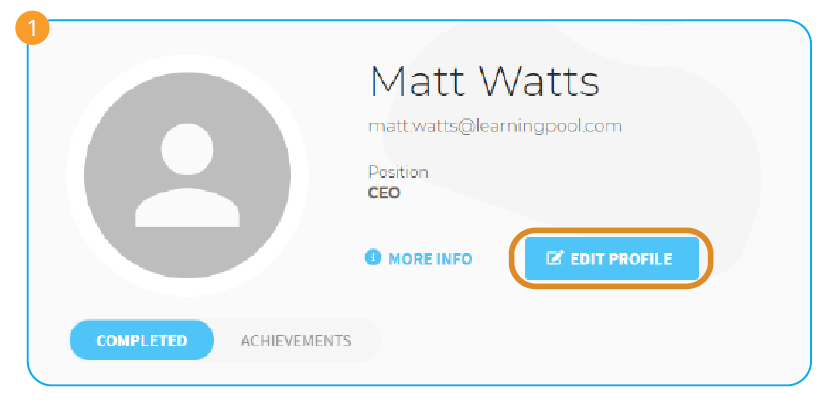
Task: Click the shoulders shape in the profile picture
Action: pyautogui.click(x=187, y=209)
